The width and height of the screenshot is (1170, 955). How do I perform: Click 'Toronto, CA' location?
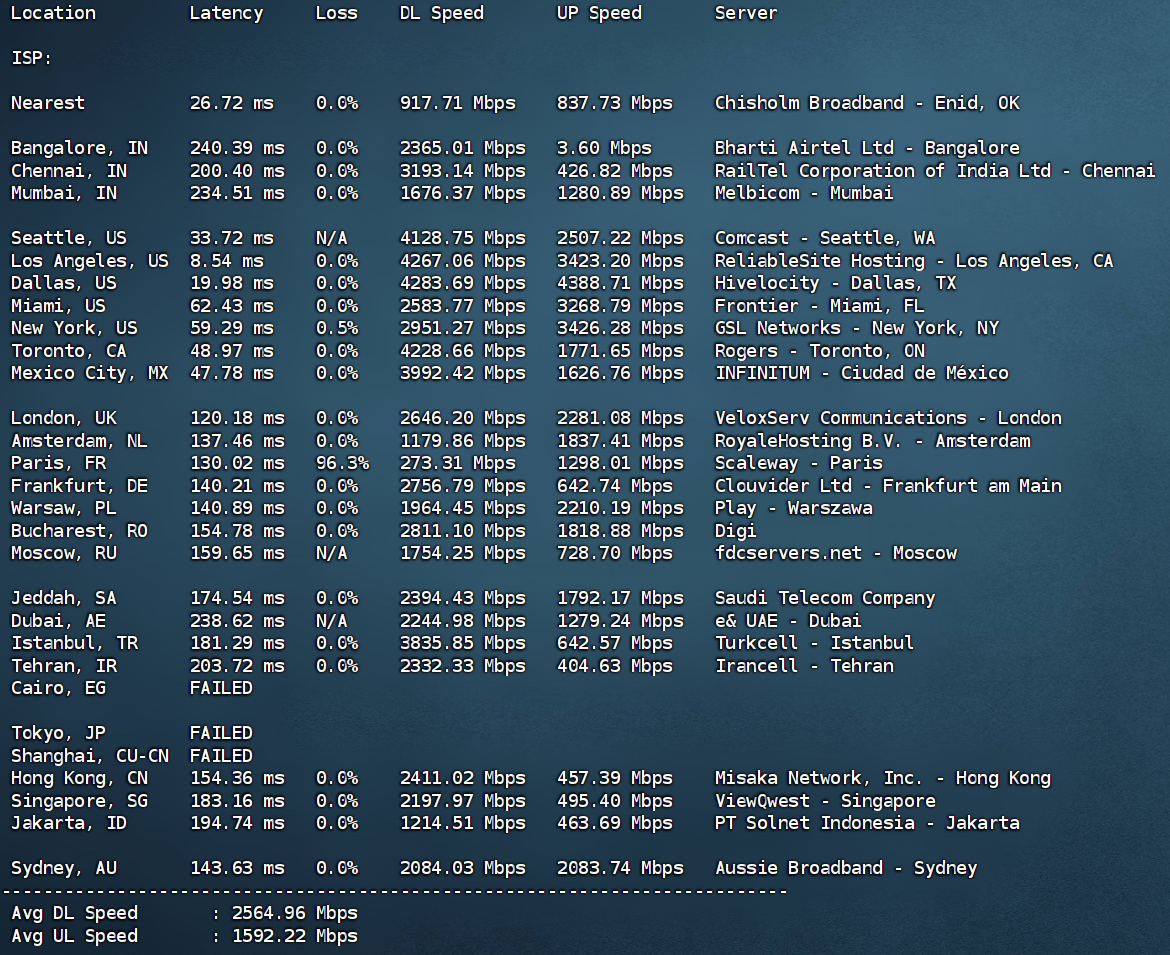pos(69,351)
